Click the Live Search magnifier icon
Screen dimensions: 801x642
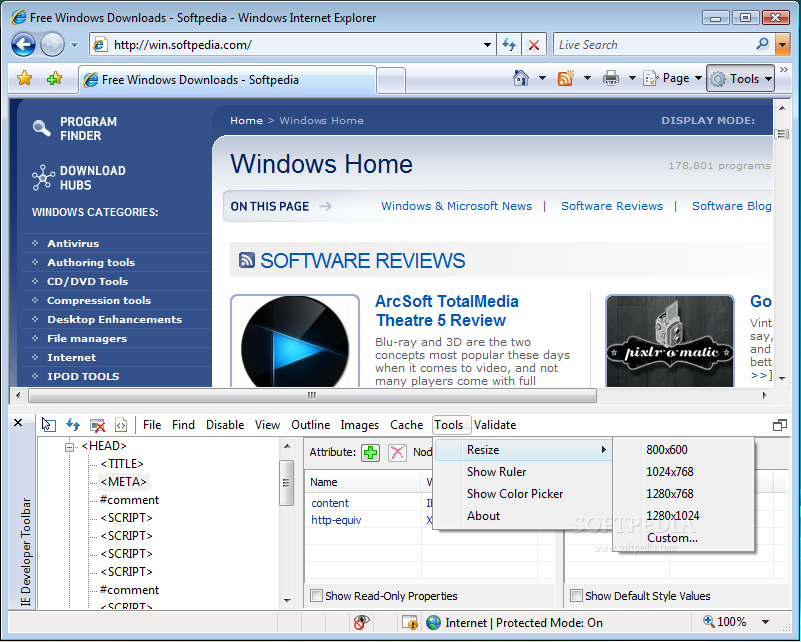[763, 44]
